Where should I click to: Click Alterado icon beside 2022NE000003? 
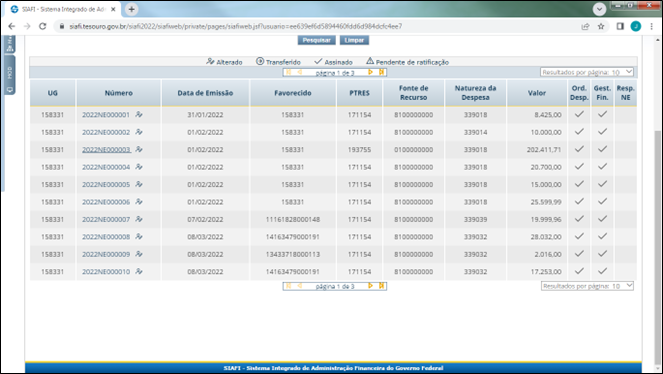click(139, 149)
